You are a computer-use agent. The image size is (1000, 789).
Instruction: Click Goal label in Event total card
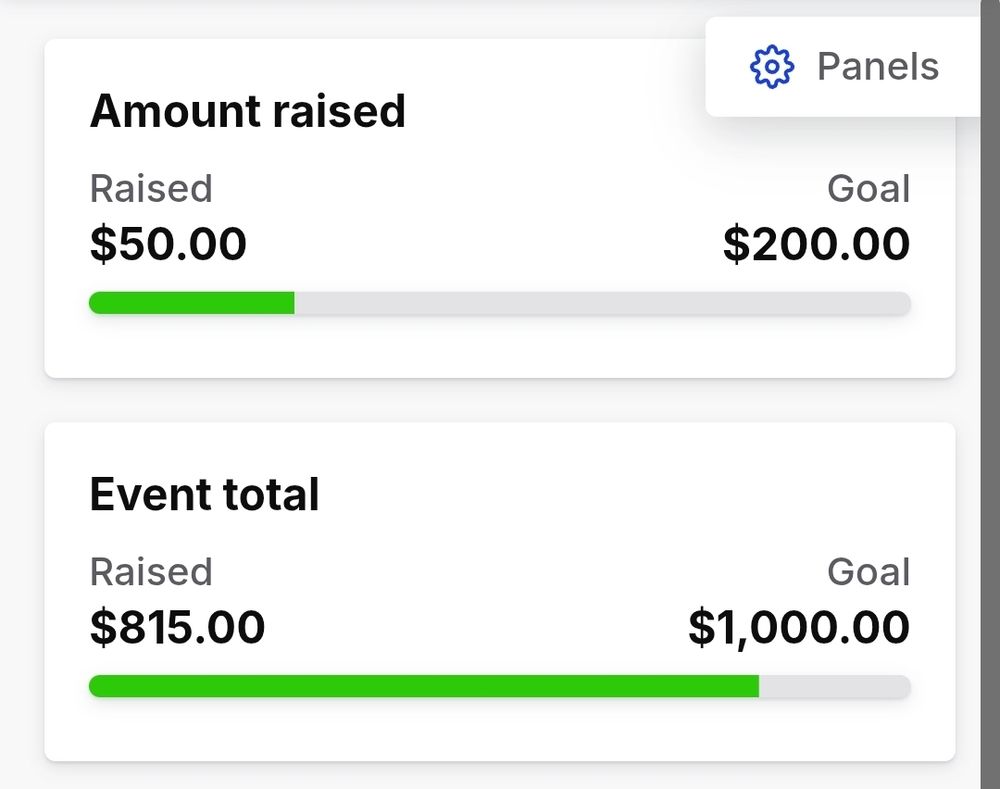pos(869,572)
